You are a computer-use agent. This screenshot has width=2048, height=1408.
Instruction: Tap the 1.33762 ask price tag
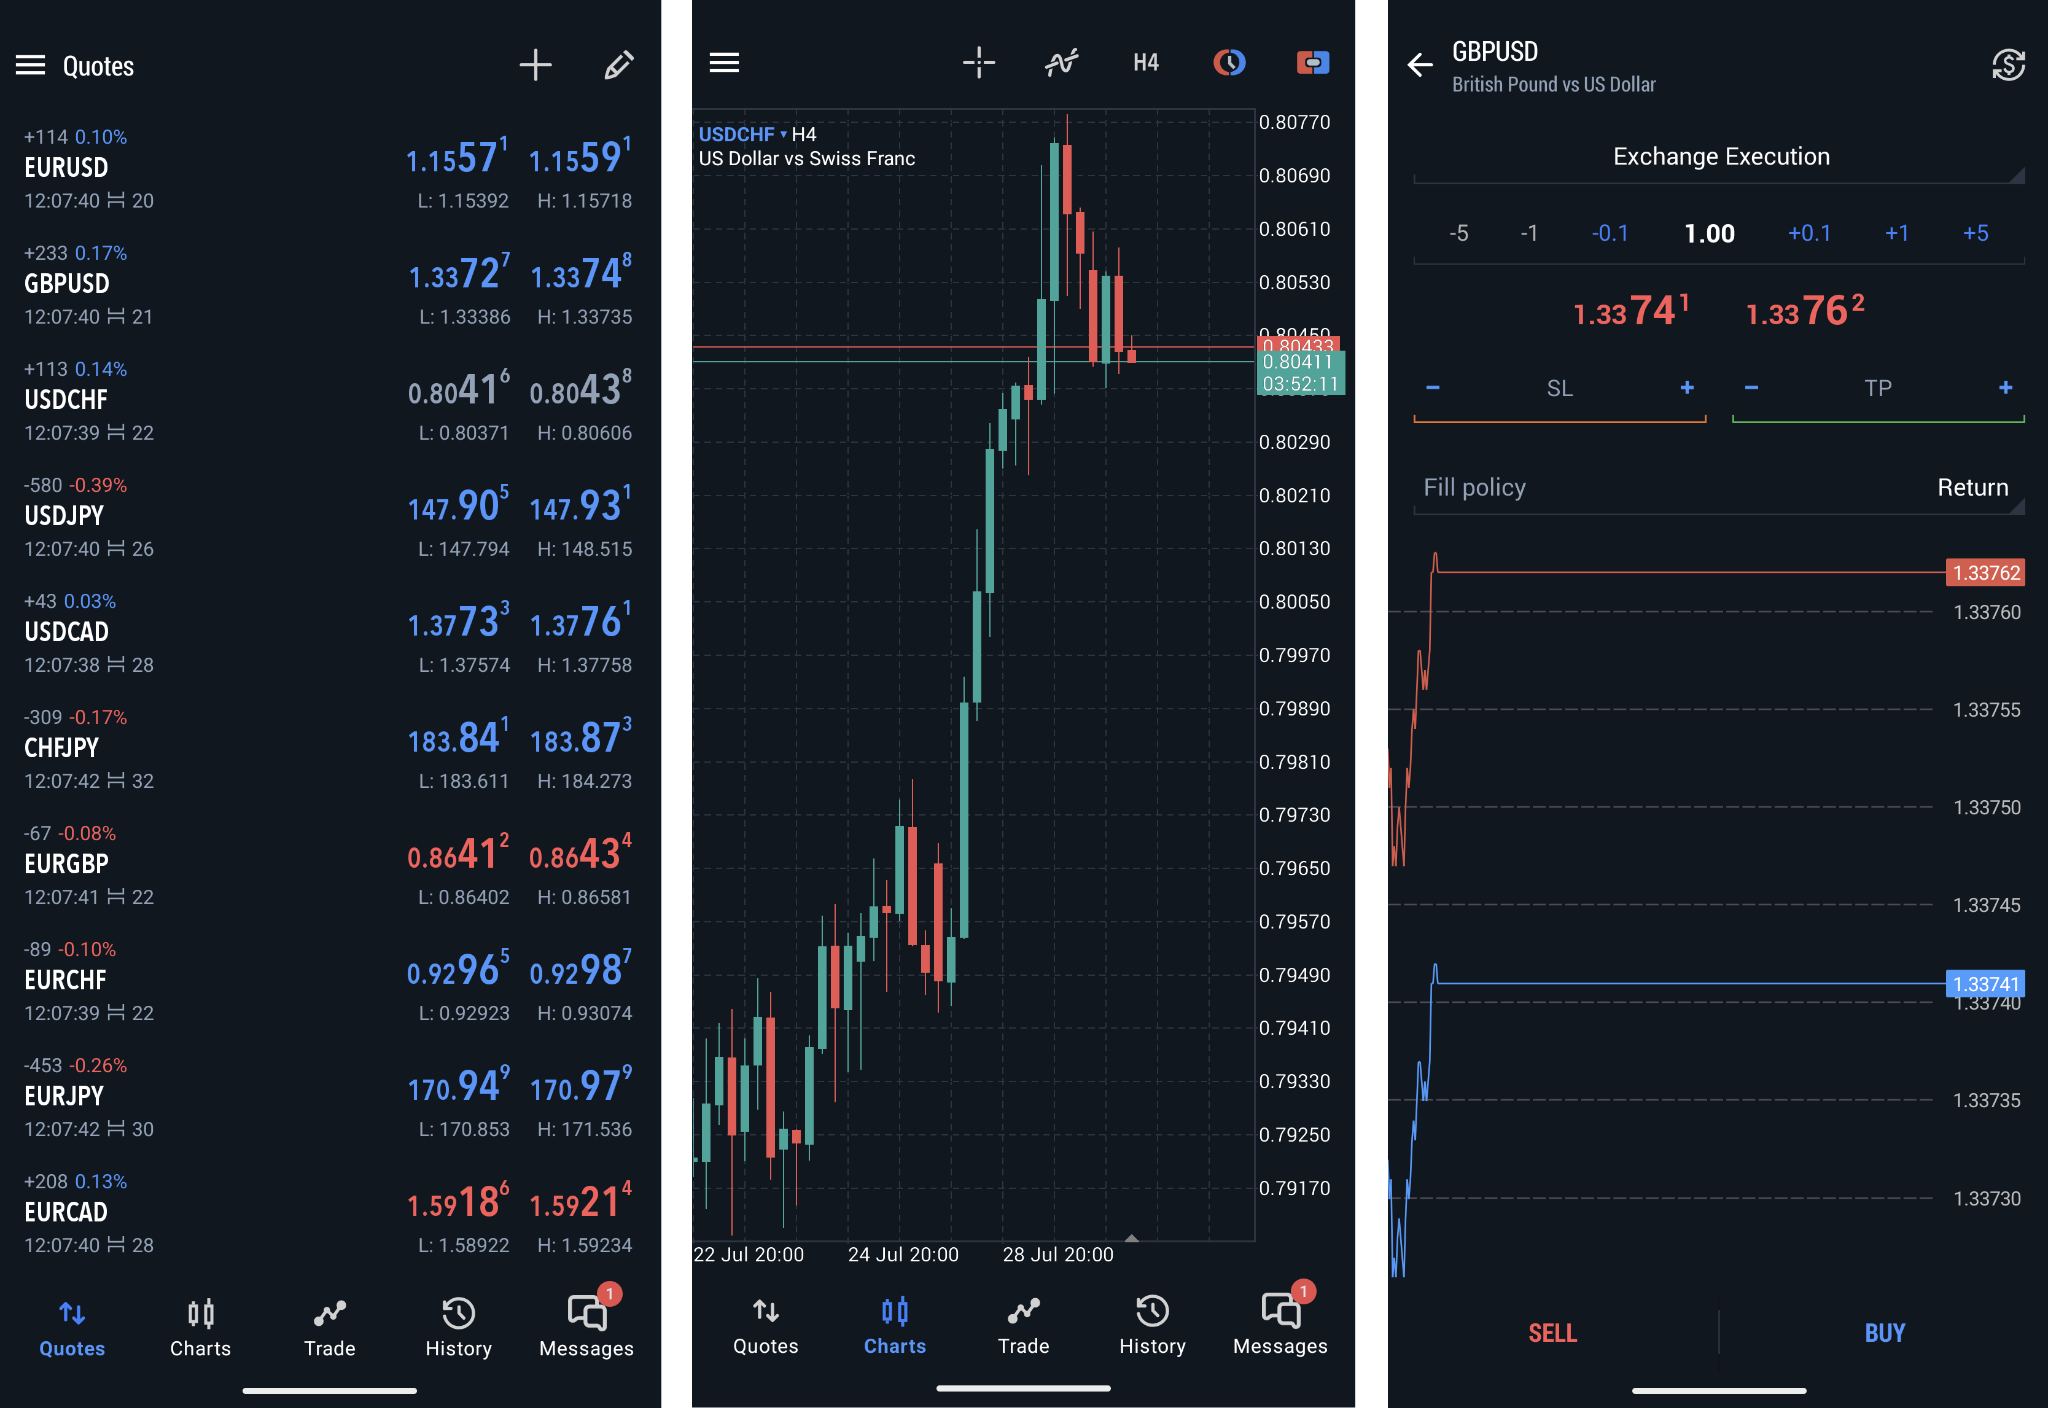pos(1986,573)
